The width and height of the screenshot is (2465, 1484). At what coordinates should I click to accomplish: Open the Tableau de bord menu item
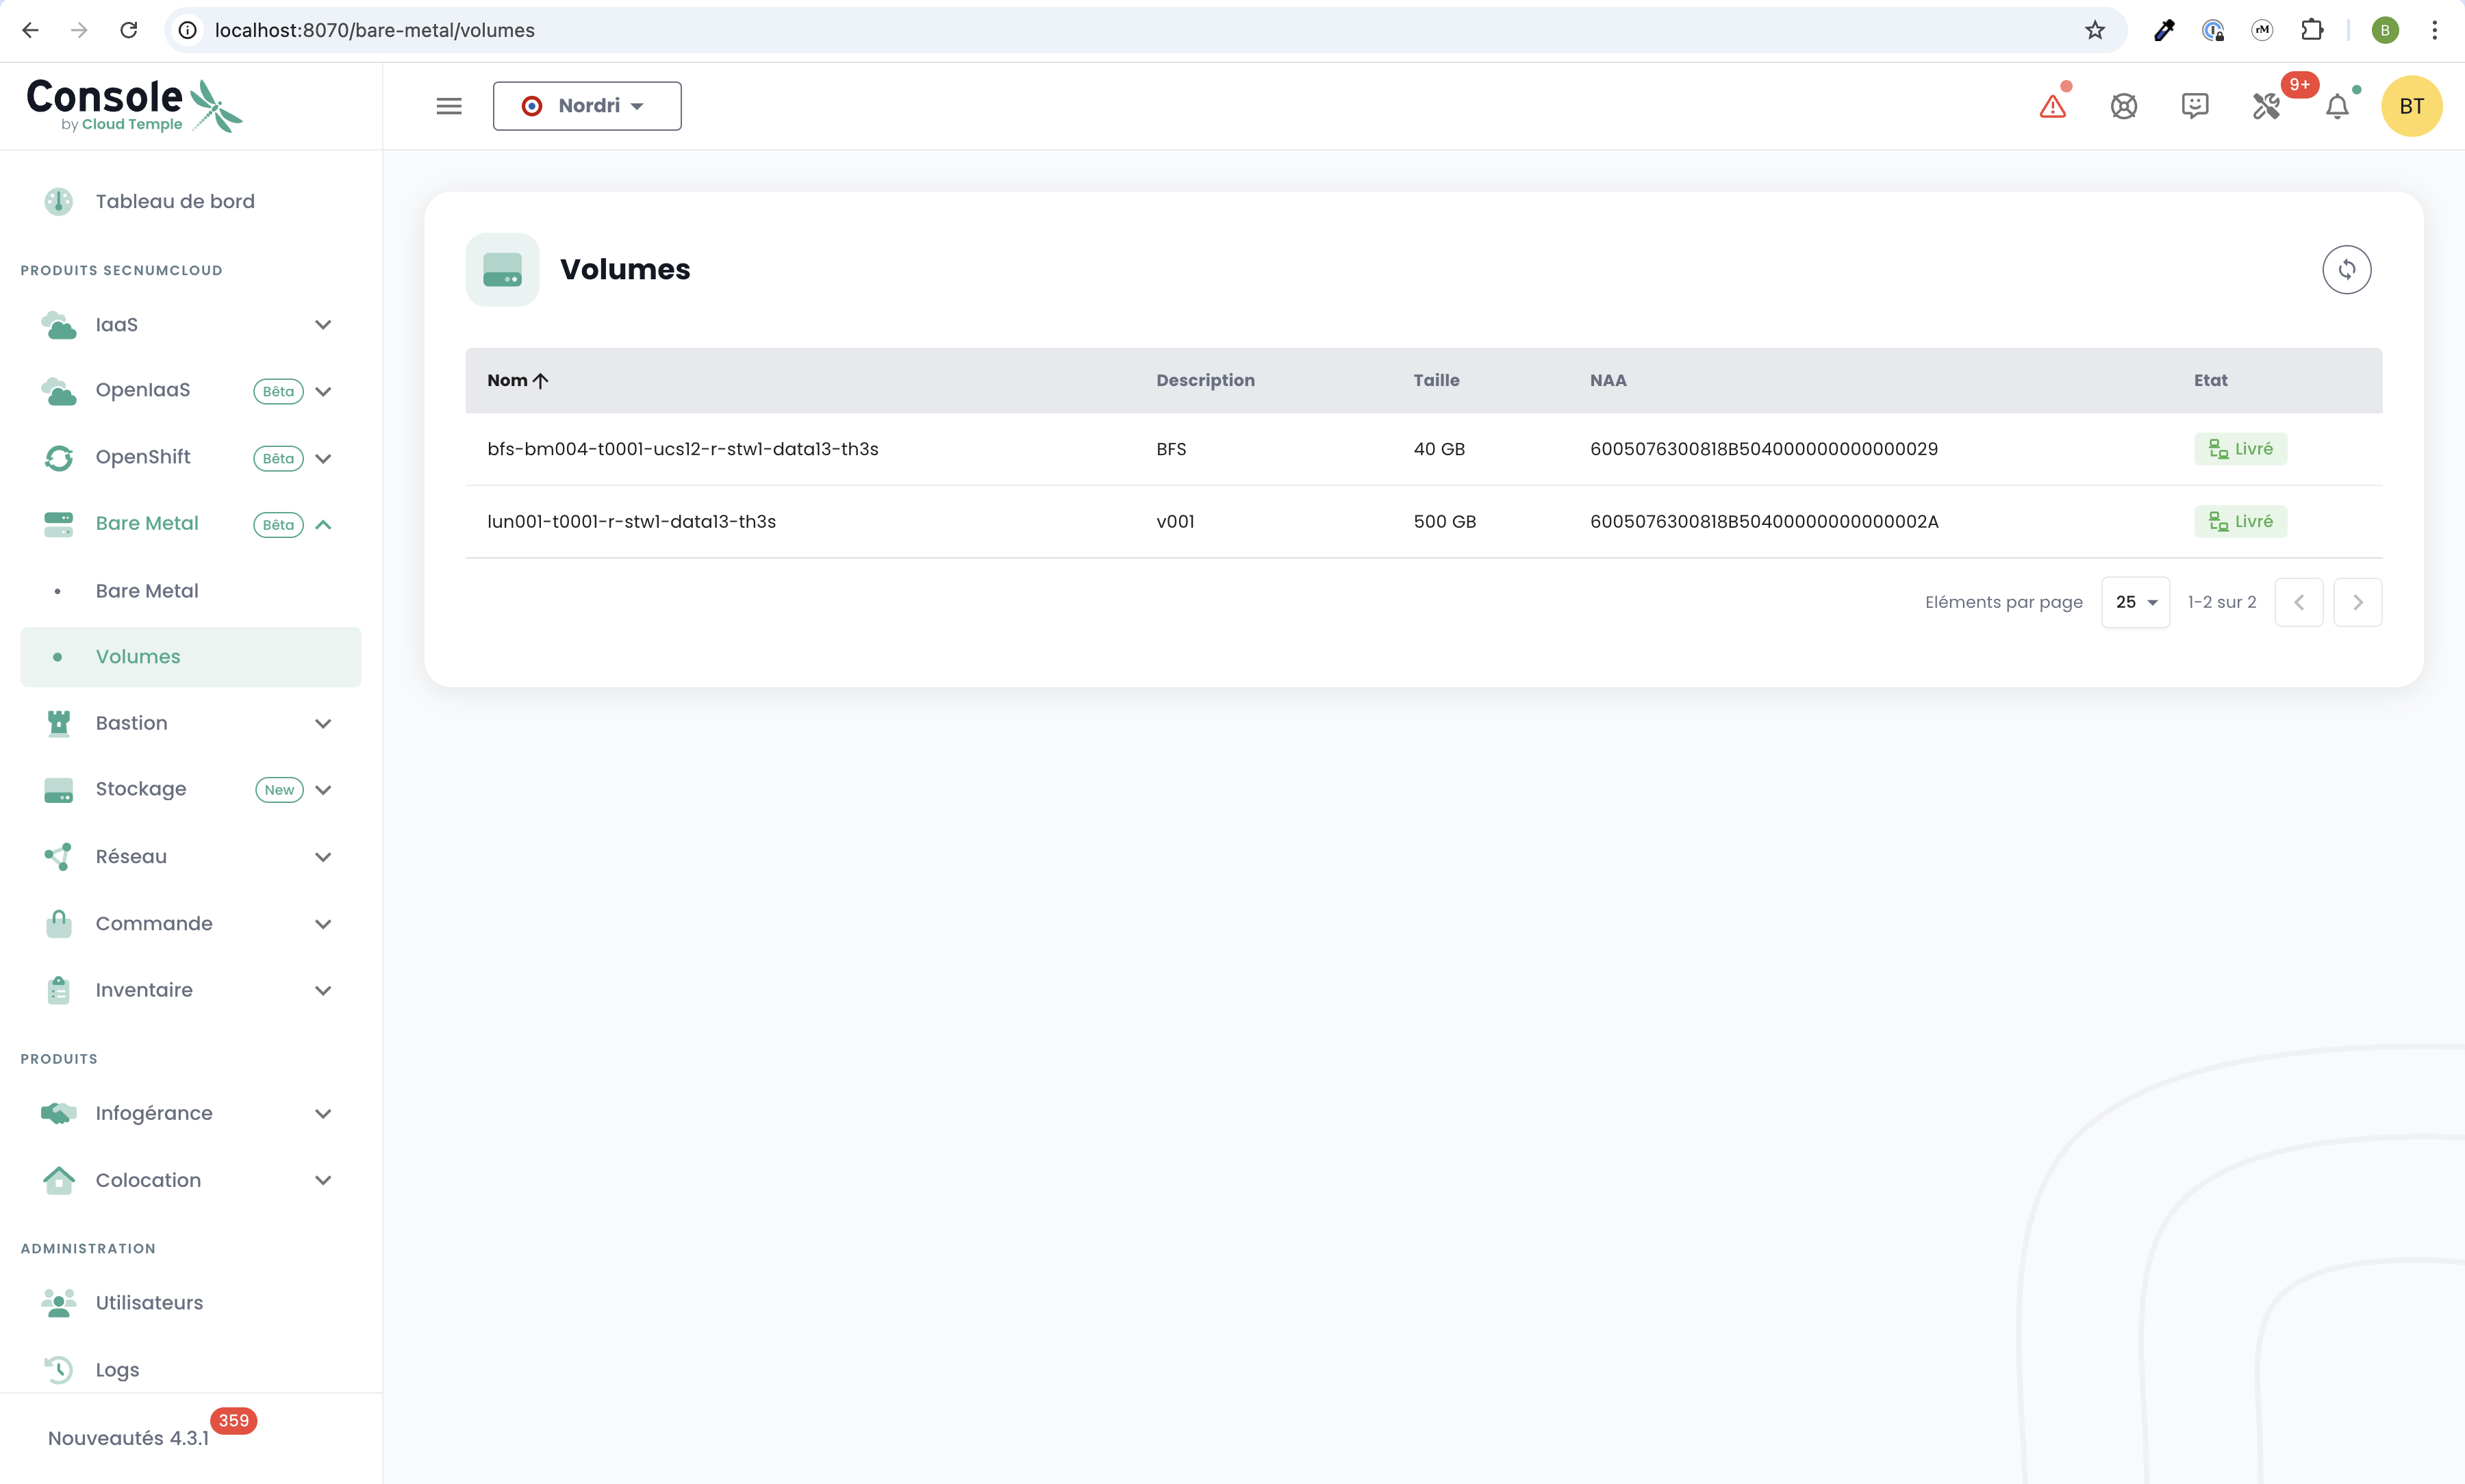(x=175, y=201)
